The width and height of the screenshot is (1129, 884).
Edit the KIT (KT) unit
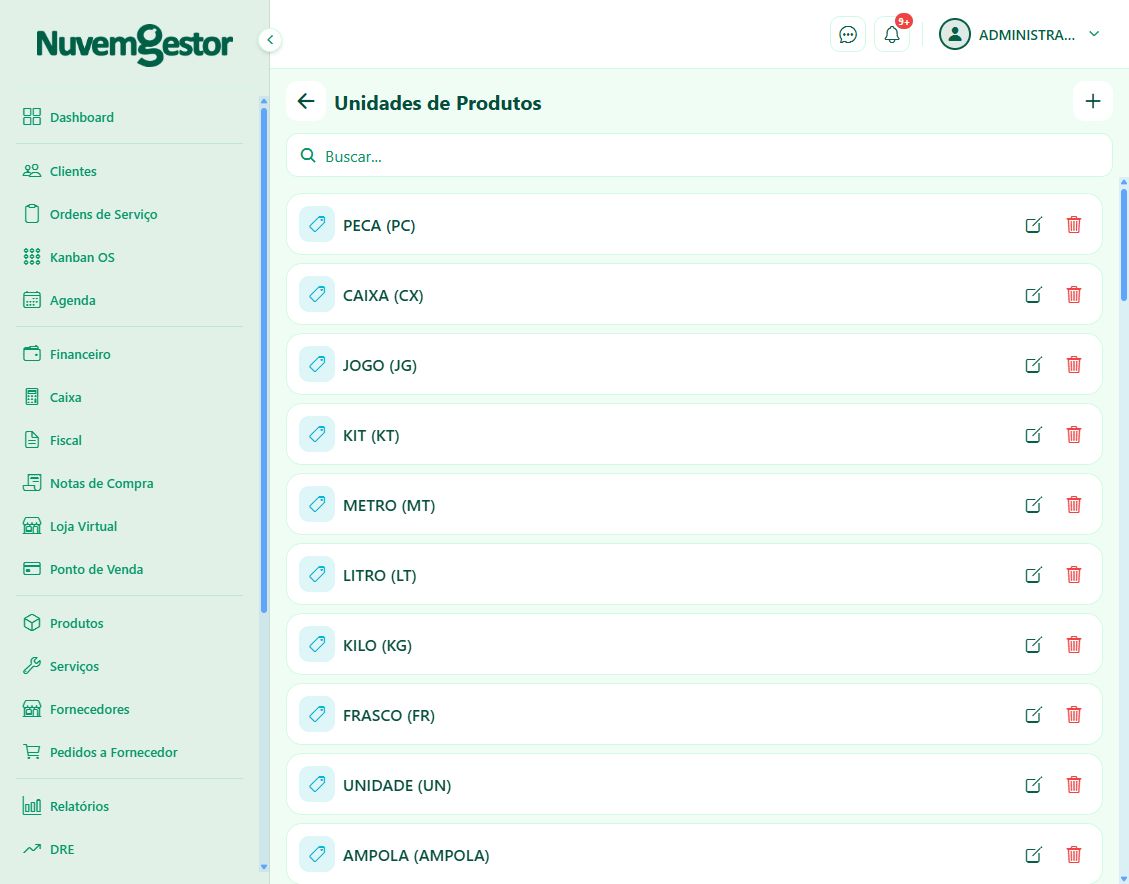tap(1033, 434)
